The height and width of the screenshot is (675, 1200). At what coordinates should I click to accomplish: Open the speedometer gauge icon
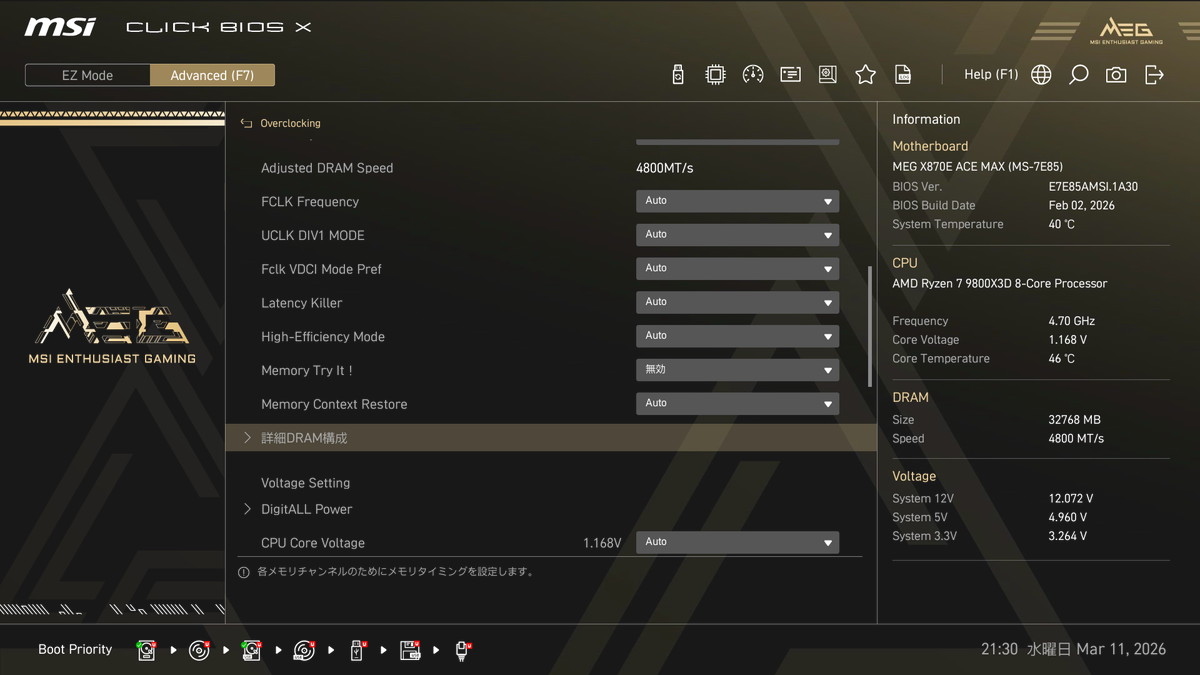(753, 75)
